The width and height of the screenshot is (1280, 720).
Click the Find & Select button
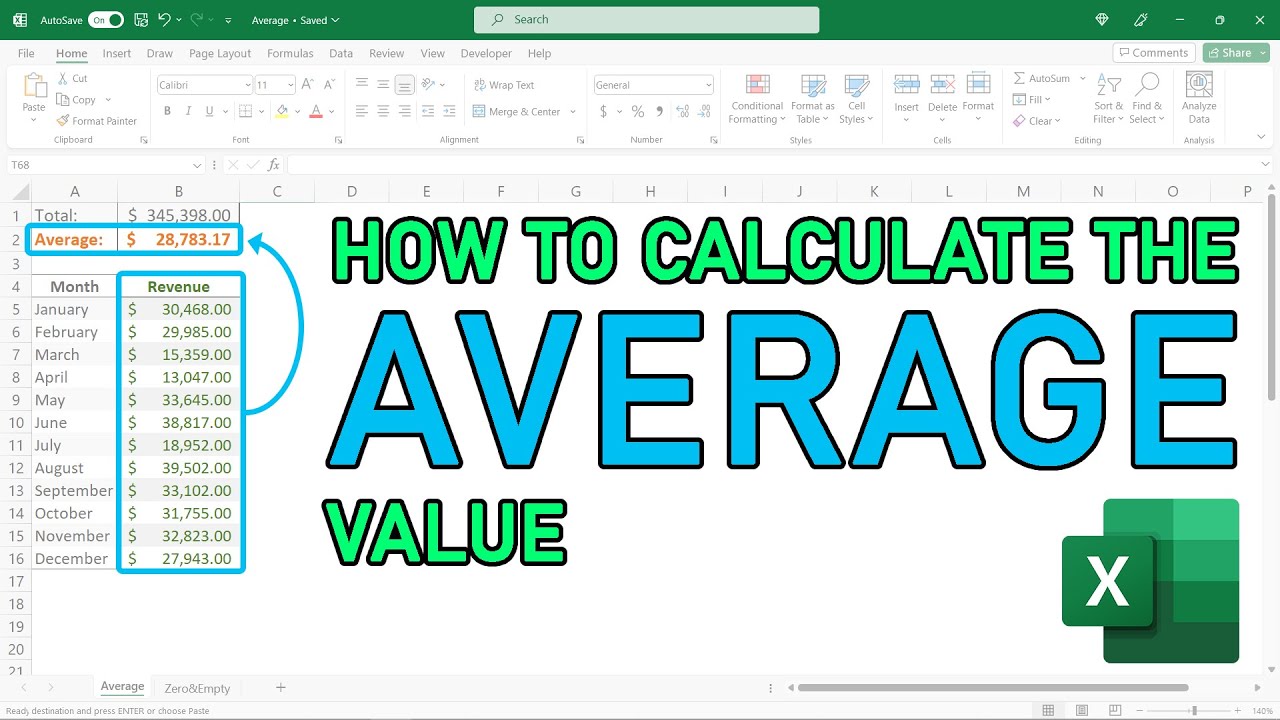tap(1148, 98)
